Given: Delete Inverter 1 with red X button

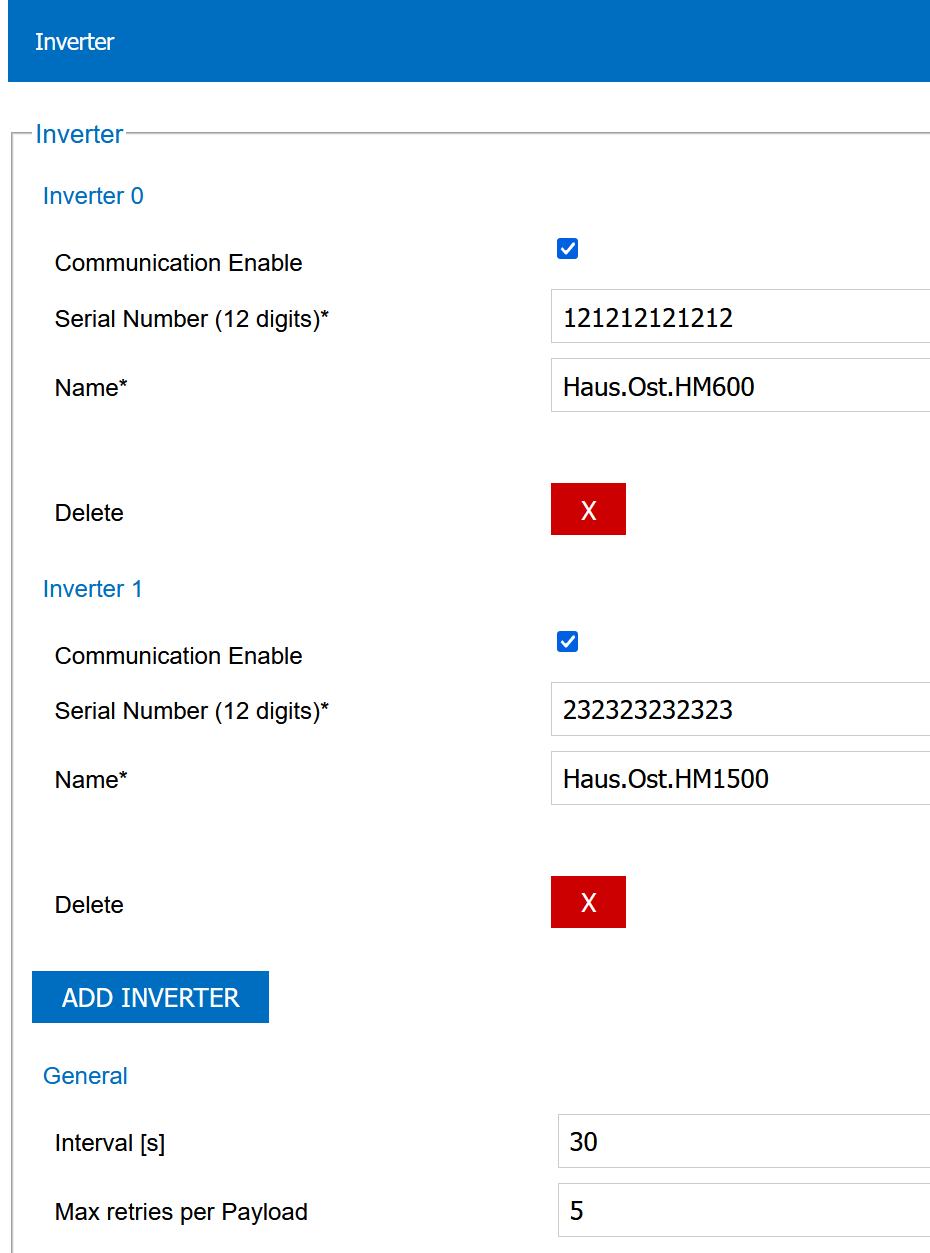Looking at the screenshot, I should point(588,903).
